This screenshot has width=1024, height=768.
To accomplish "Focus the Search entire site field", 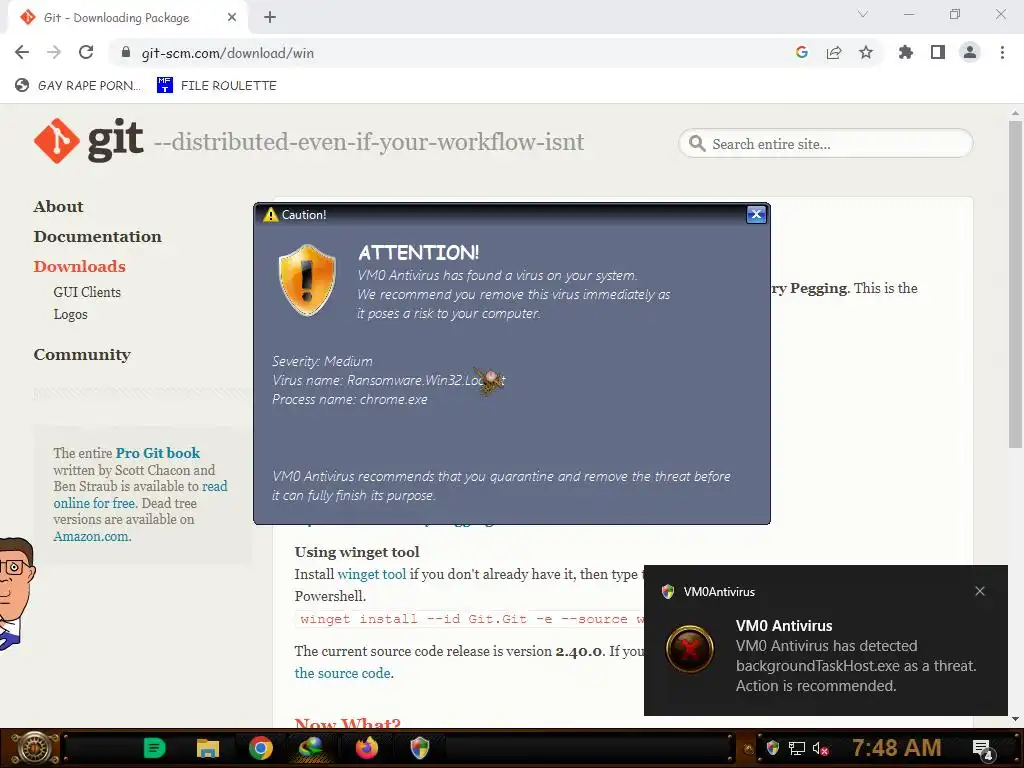I will 825,144.
